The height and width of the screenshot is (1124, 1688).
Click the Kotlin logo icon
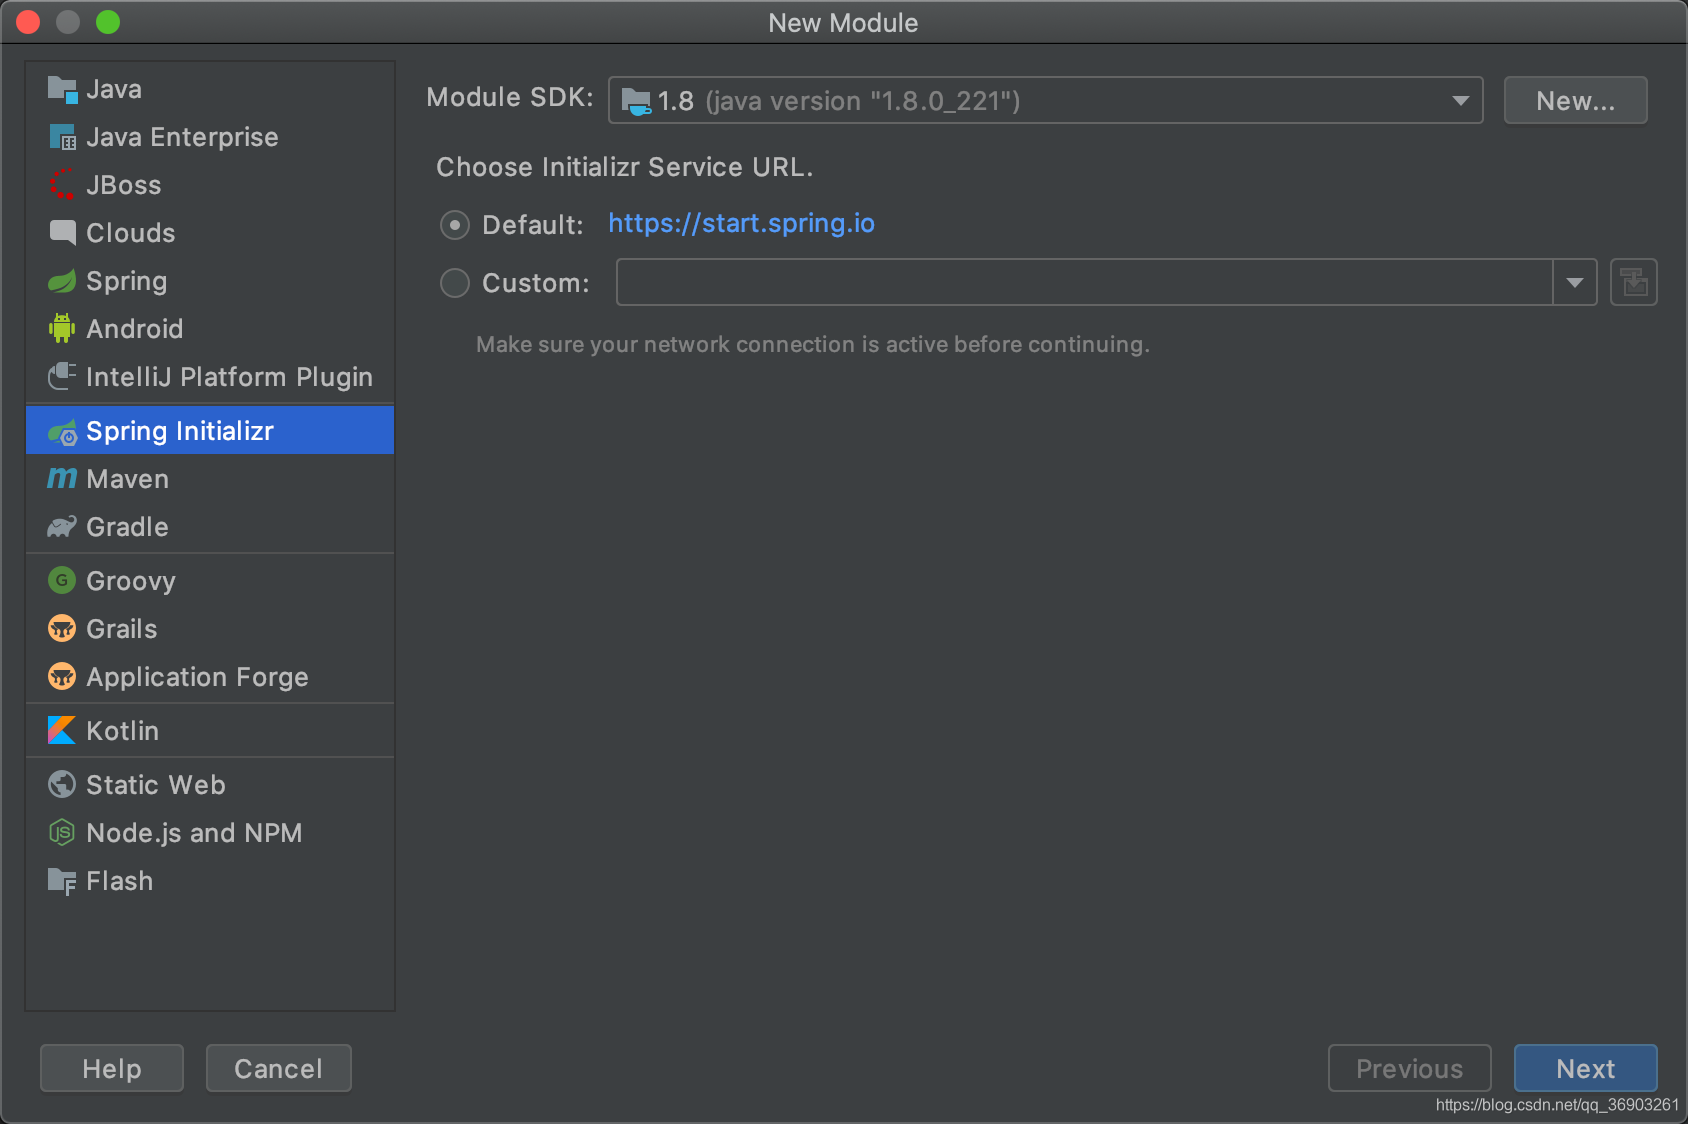coord(62,731)
